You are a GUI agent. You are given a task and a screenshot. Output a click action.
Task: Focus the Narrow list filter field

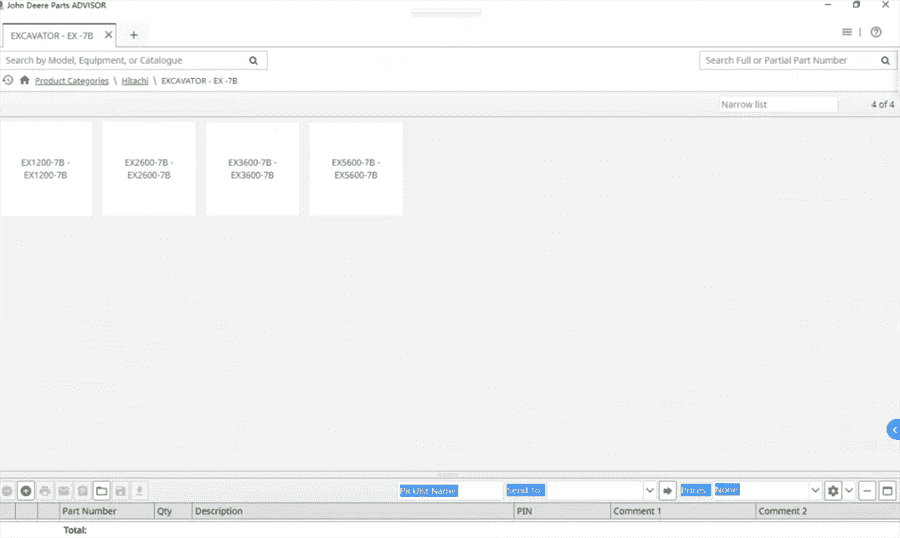[778, 104]
